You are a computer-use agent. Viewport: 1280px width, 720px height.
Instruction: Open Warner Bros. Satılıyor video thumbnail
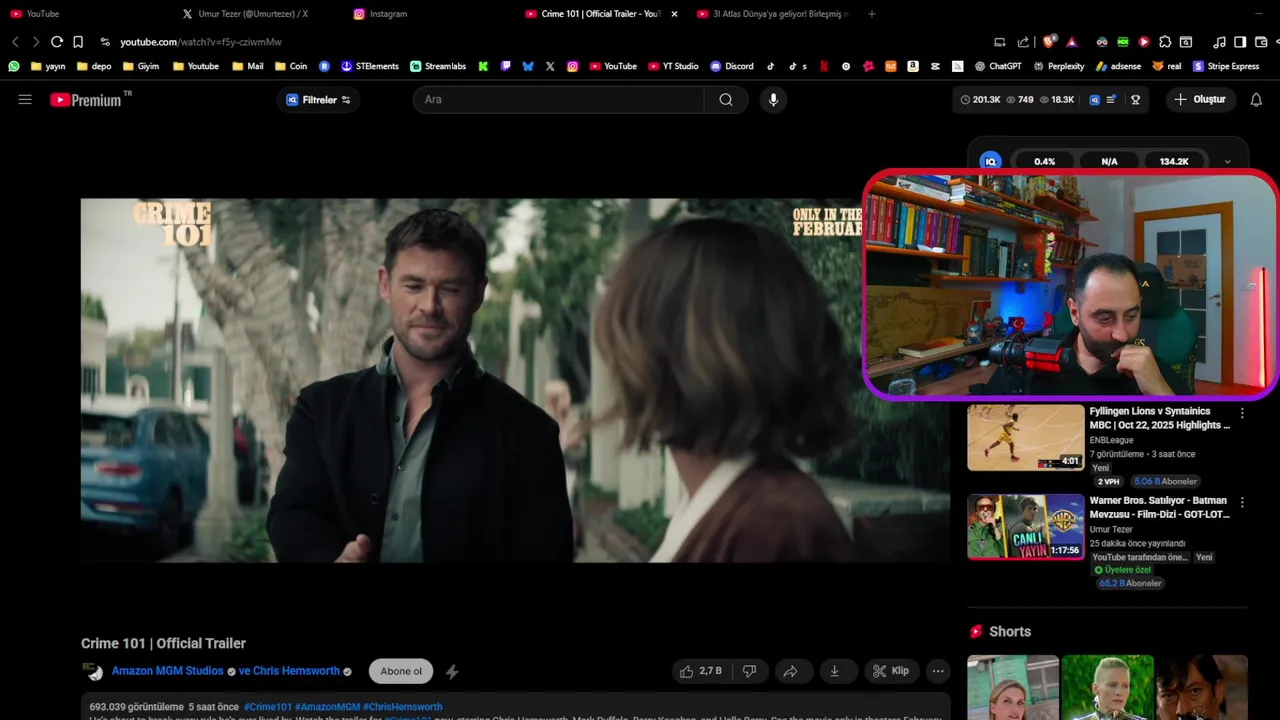pyautogui.click(x=1025, y=527)
